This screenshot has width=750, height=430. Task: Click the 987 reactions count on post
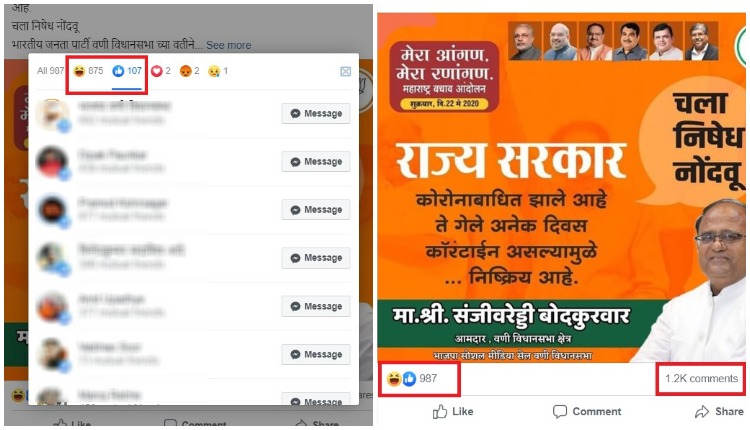(x=428, y=378)
